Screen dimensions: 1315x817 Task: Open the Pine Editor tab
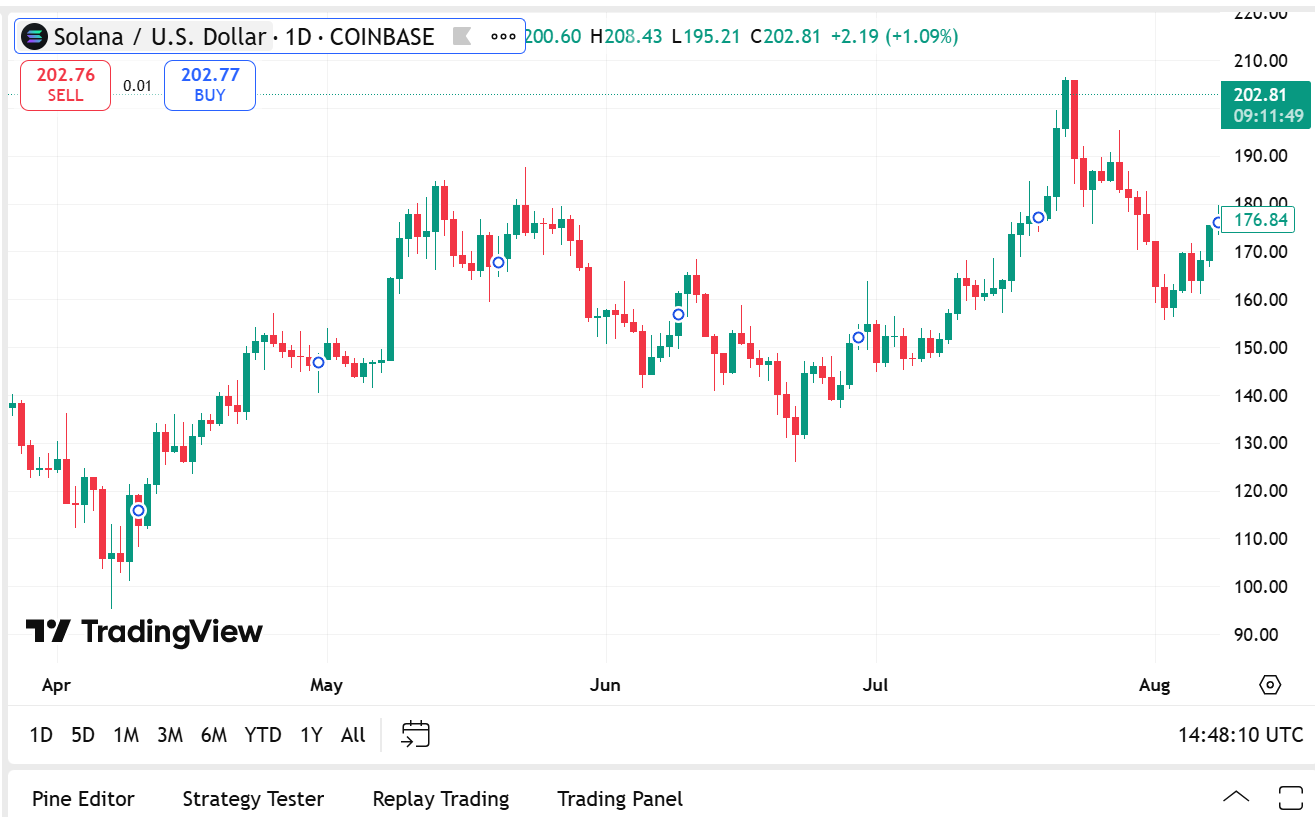point(83,799)
